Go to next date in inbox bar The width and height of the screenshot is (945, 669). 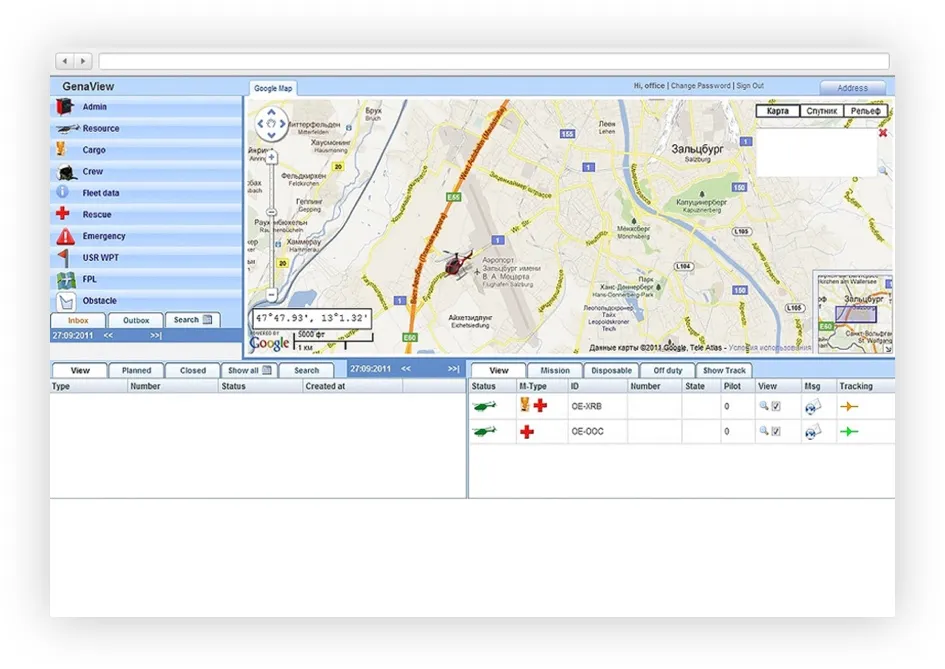point(156,336)
